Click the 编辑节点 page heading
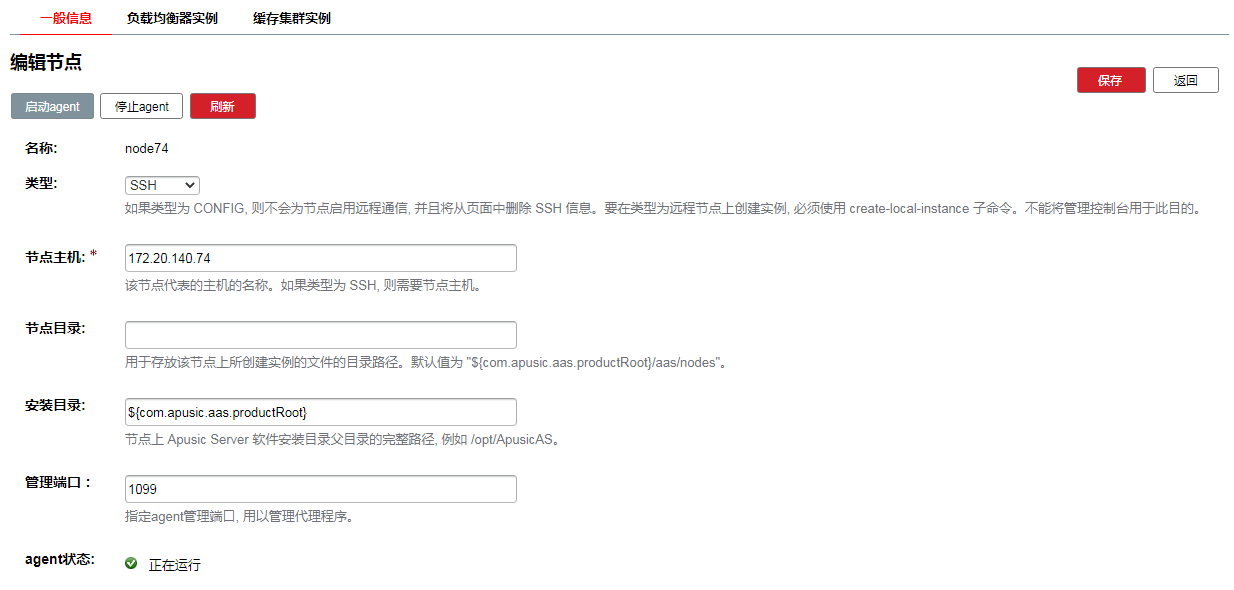This screenshot has height=590, width=1234. 46,62
